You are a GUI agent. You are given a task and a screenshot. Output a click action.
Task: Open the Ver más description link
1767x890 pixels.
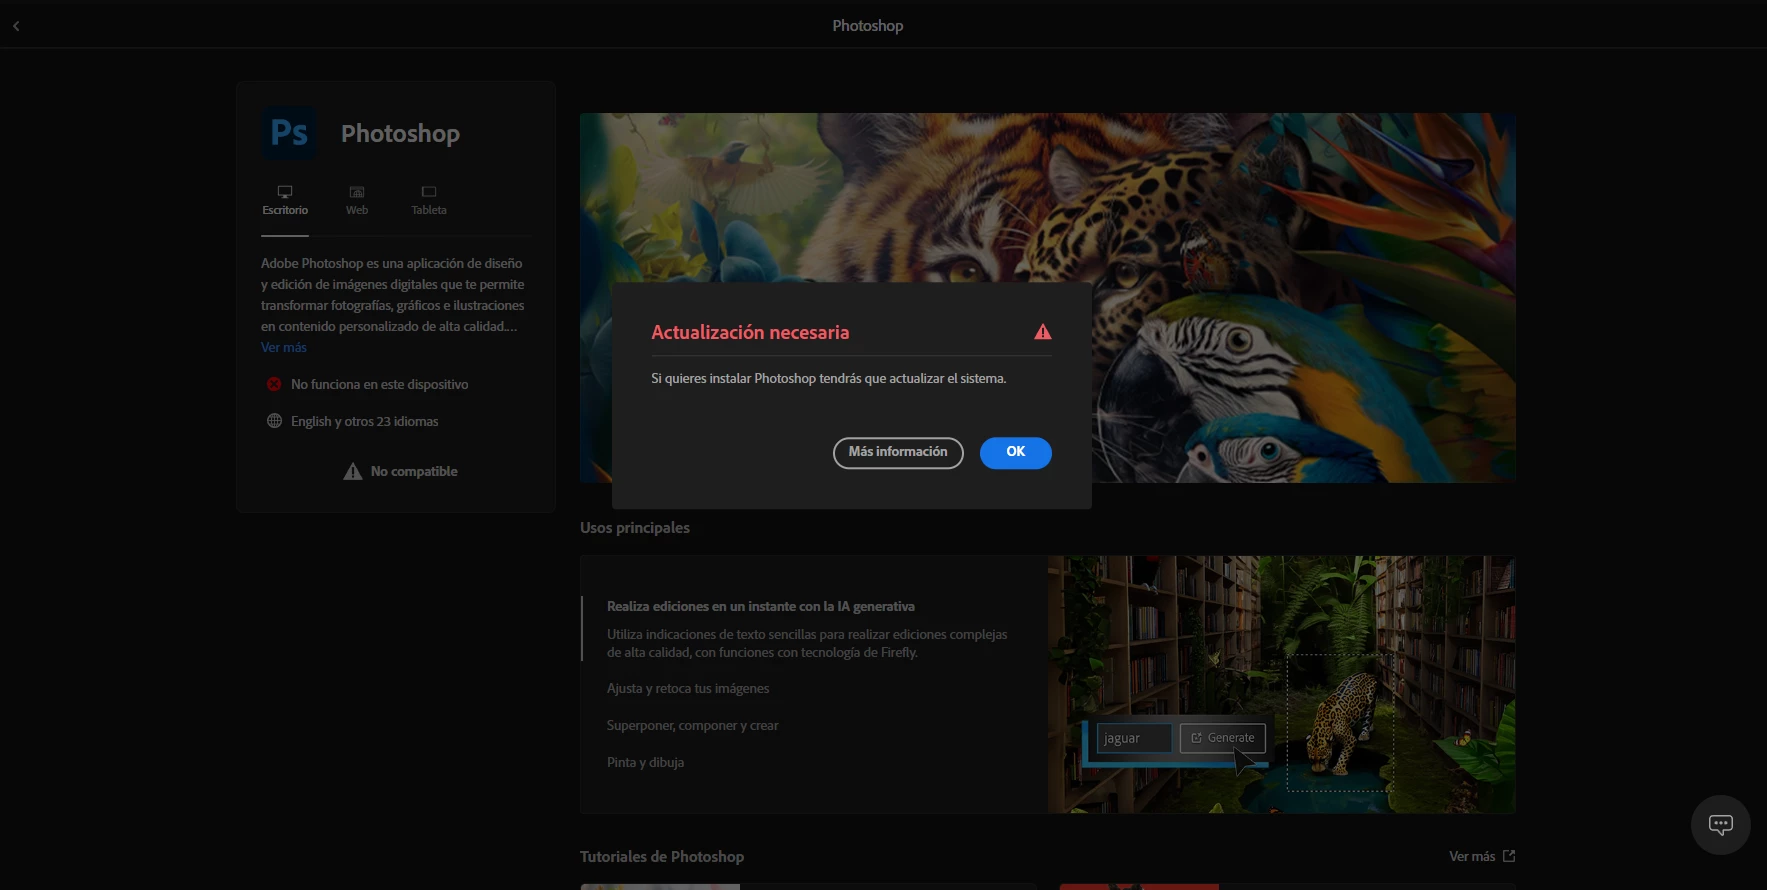tap(284, 347)
